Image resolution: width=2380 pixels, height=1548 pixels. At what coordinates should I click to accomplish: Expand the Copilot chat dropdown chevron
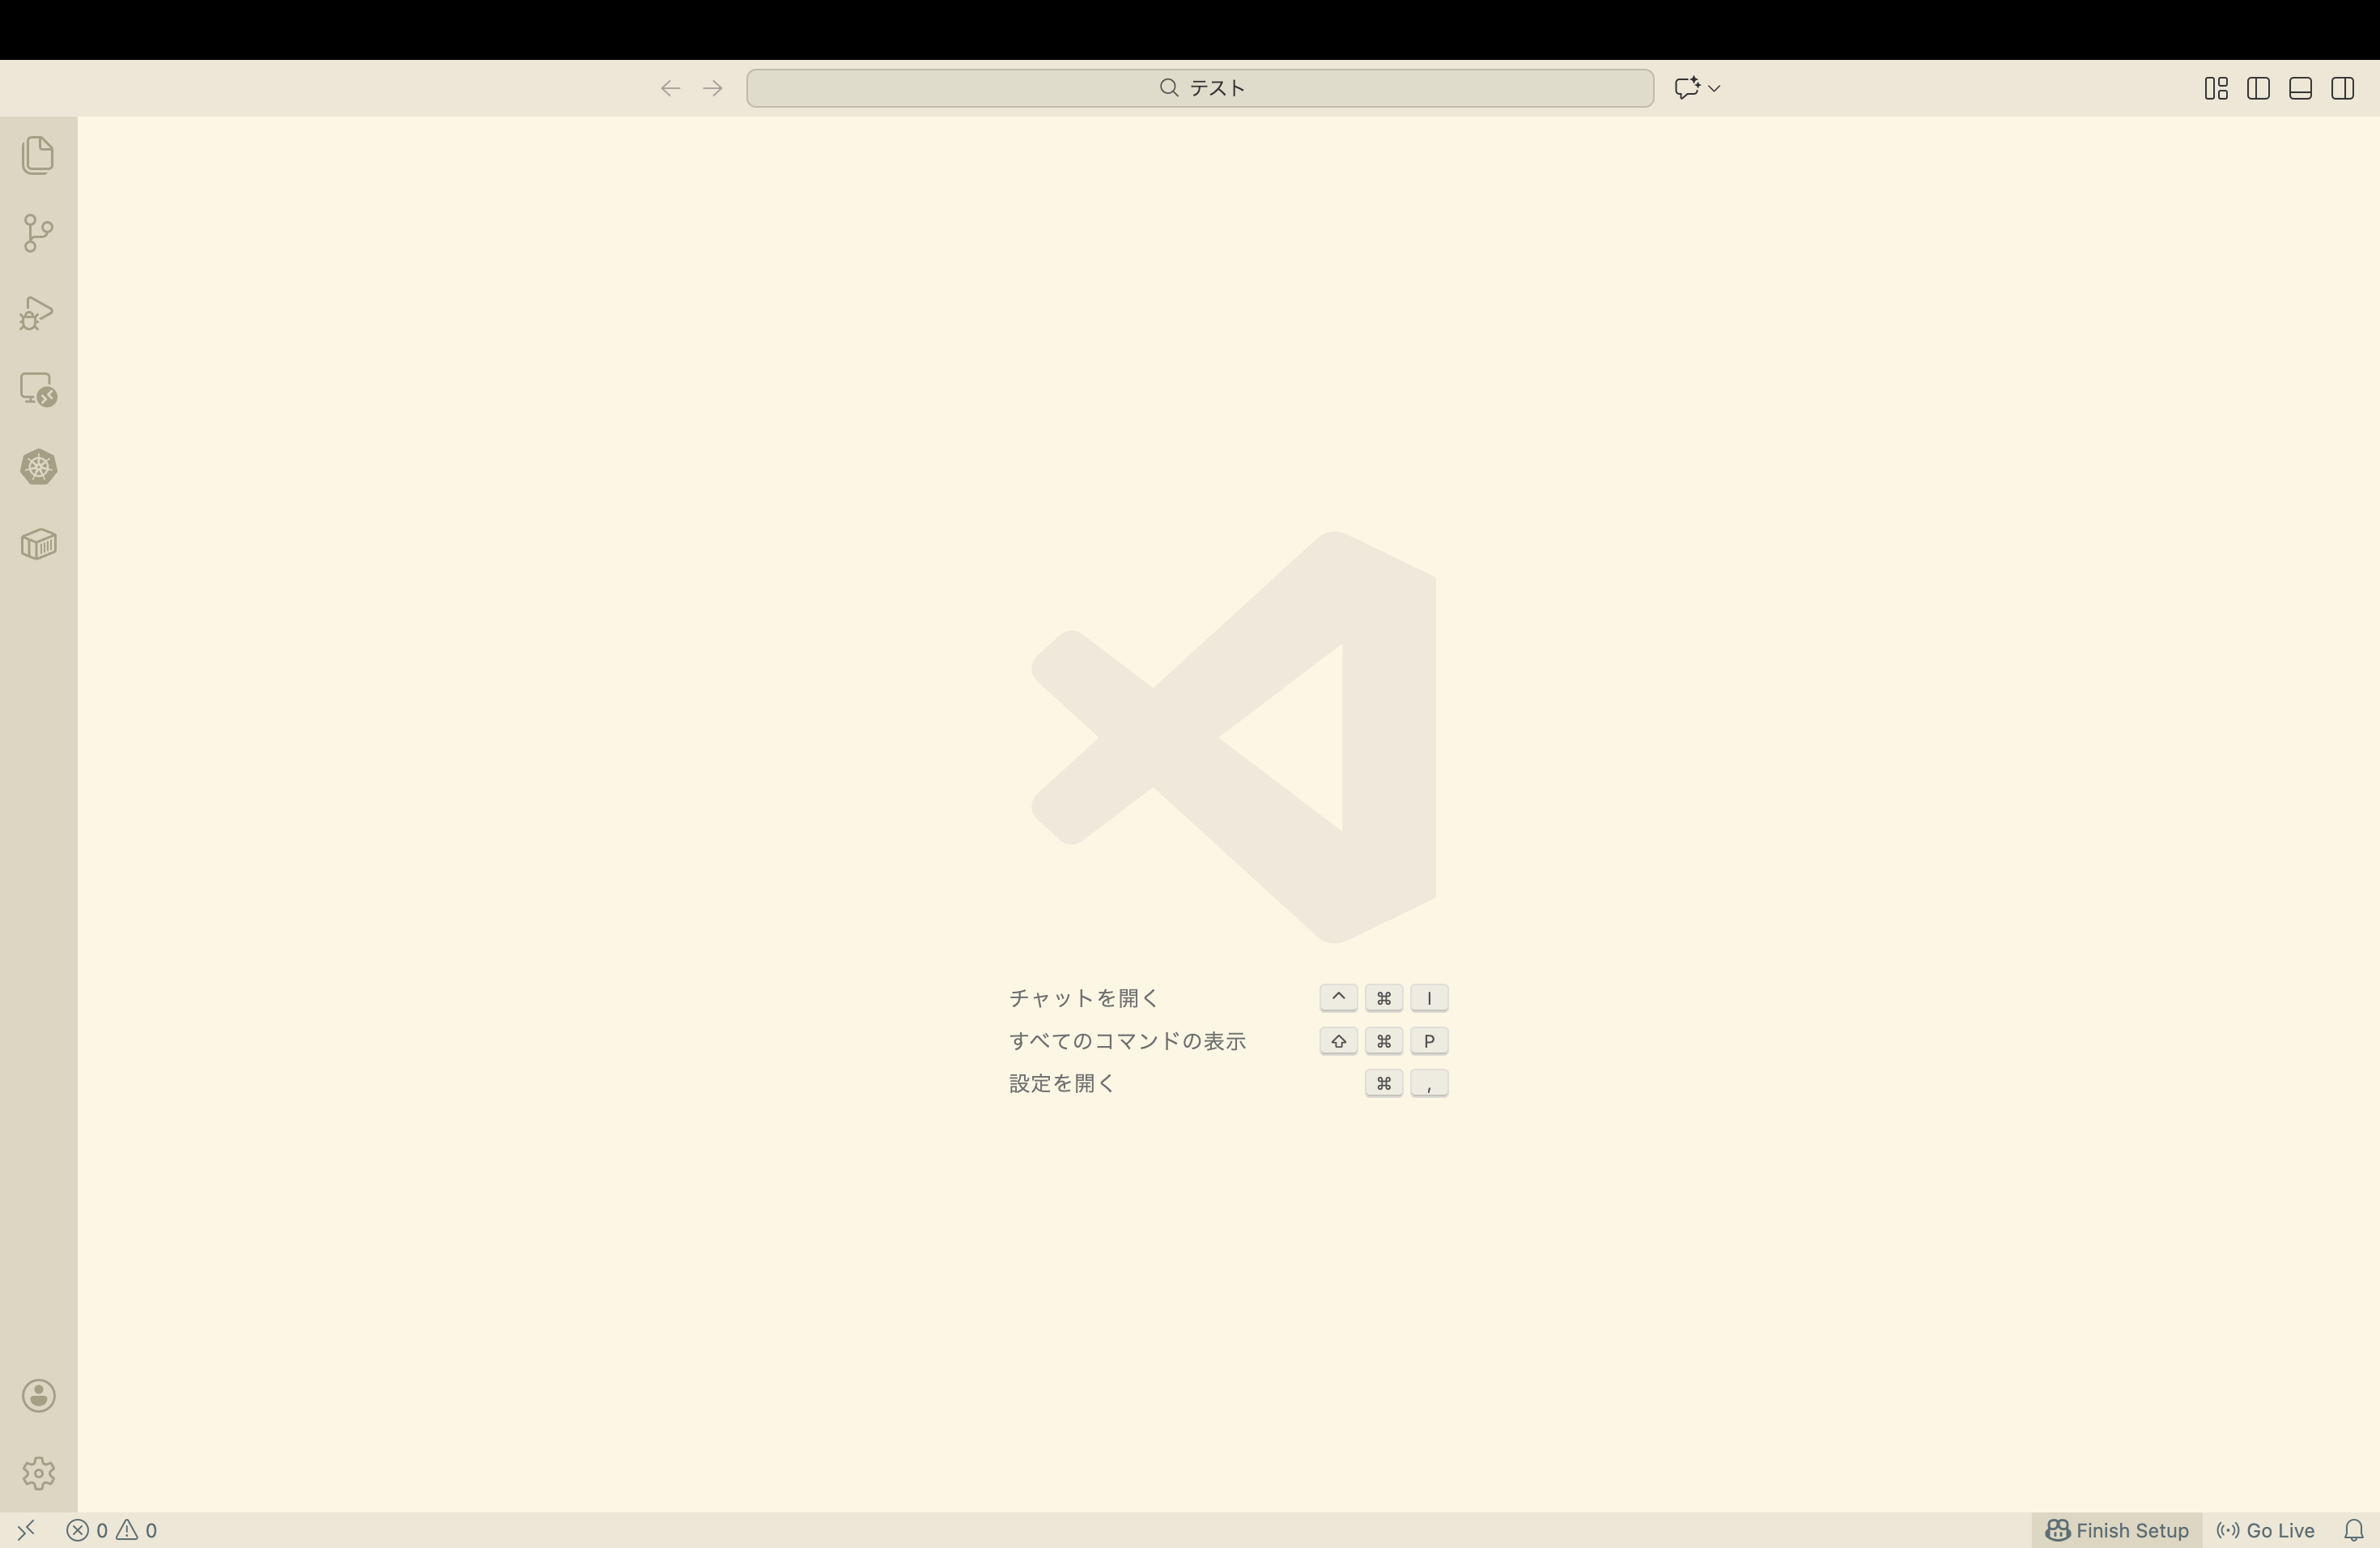[x=1714, y=88]
